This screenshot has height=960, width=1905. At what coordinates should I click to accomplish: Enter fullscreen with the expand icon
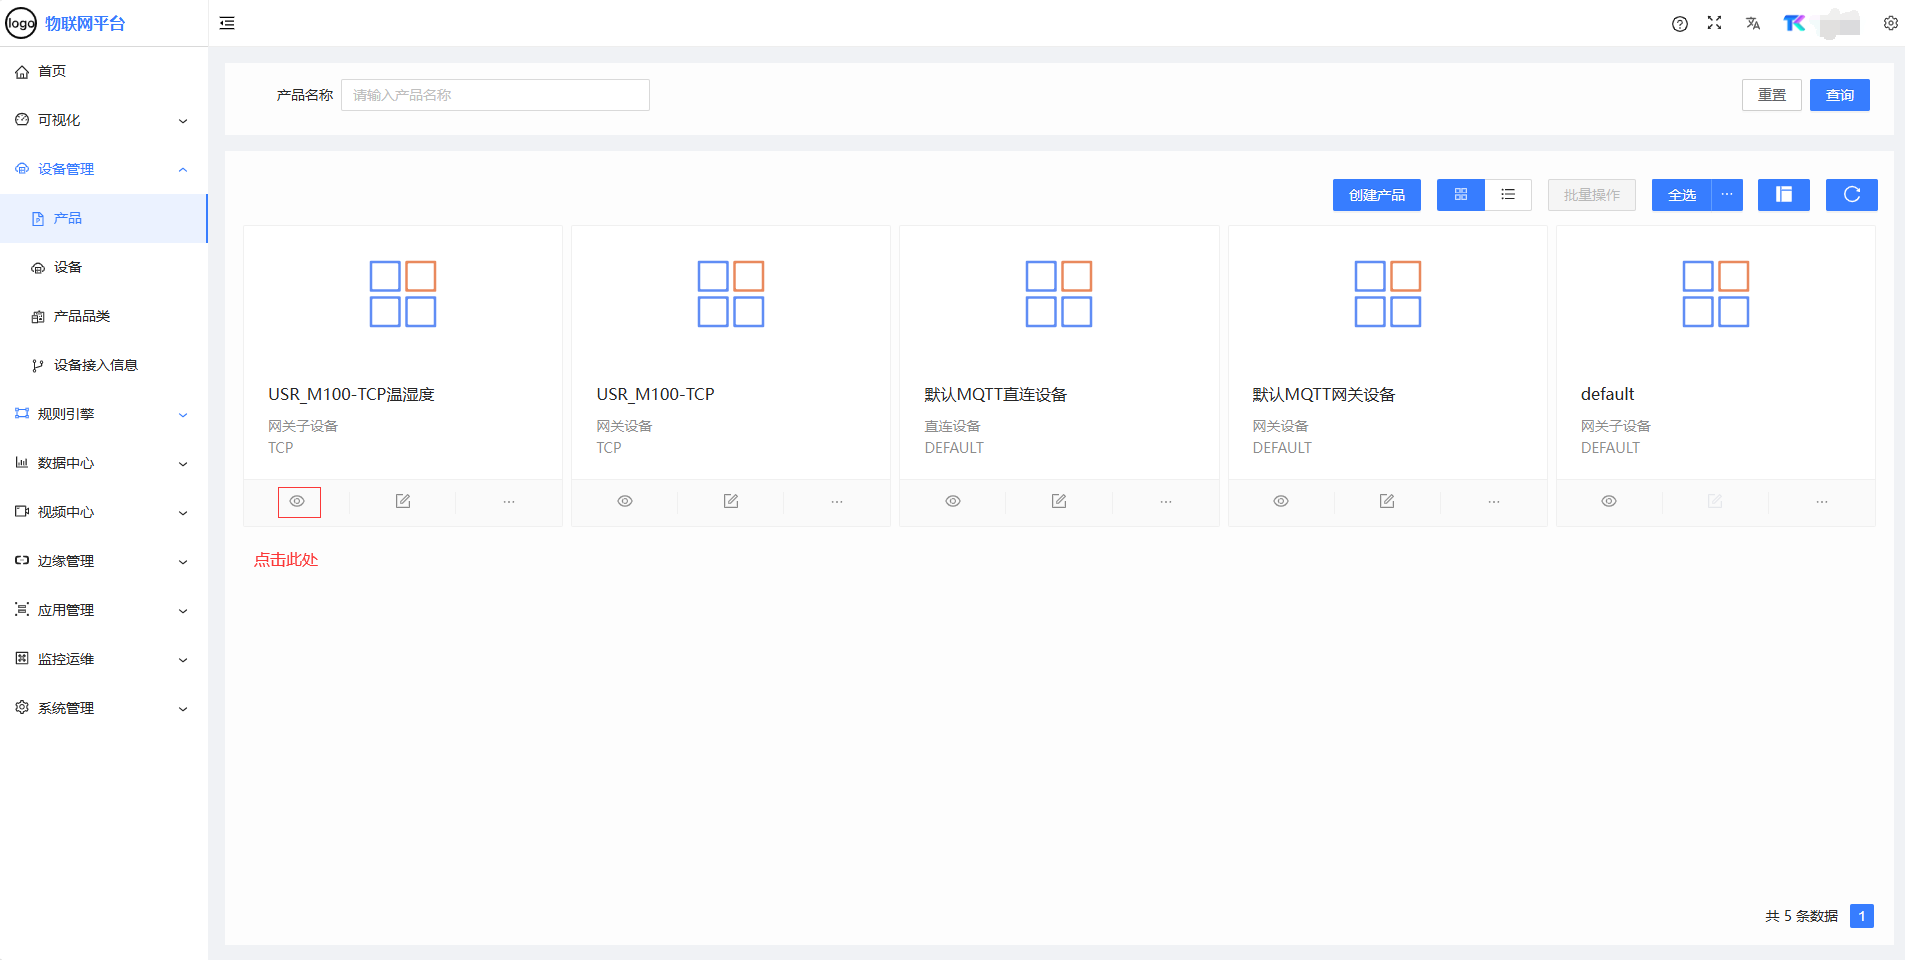tap(1714, 23)
